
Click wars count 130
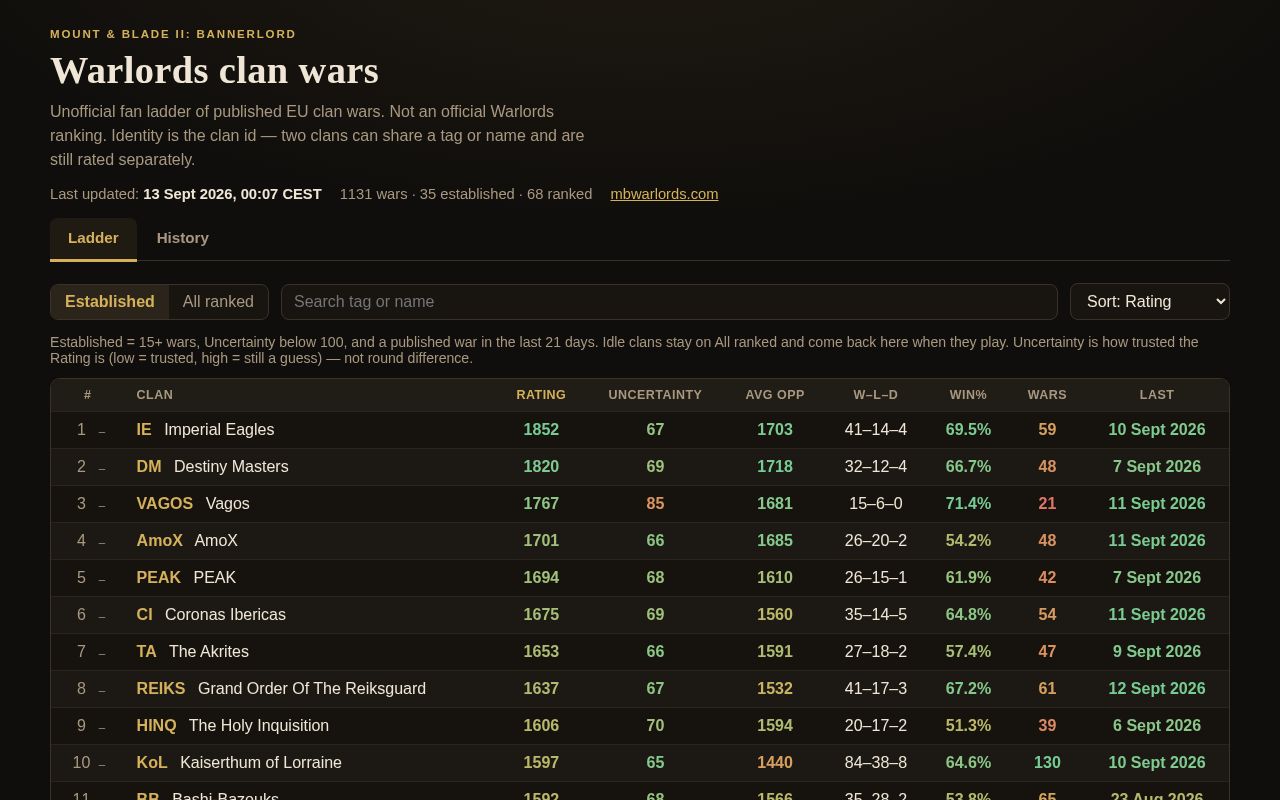click(x=1047, y=763)
